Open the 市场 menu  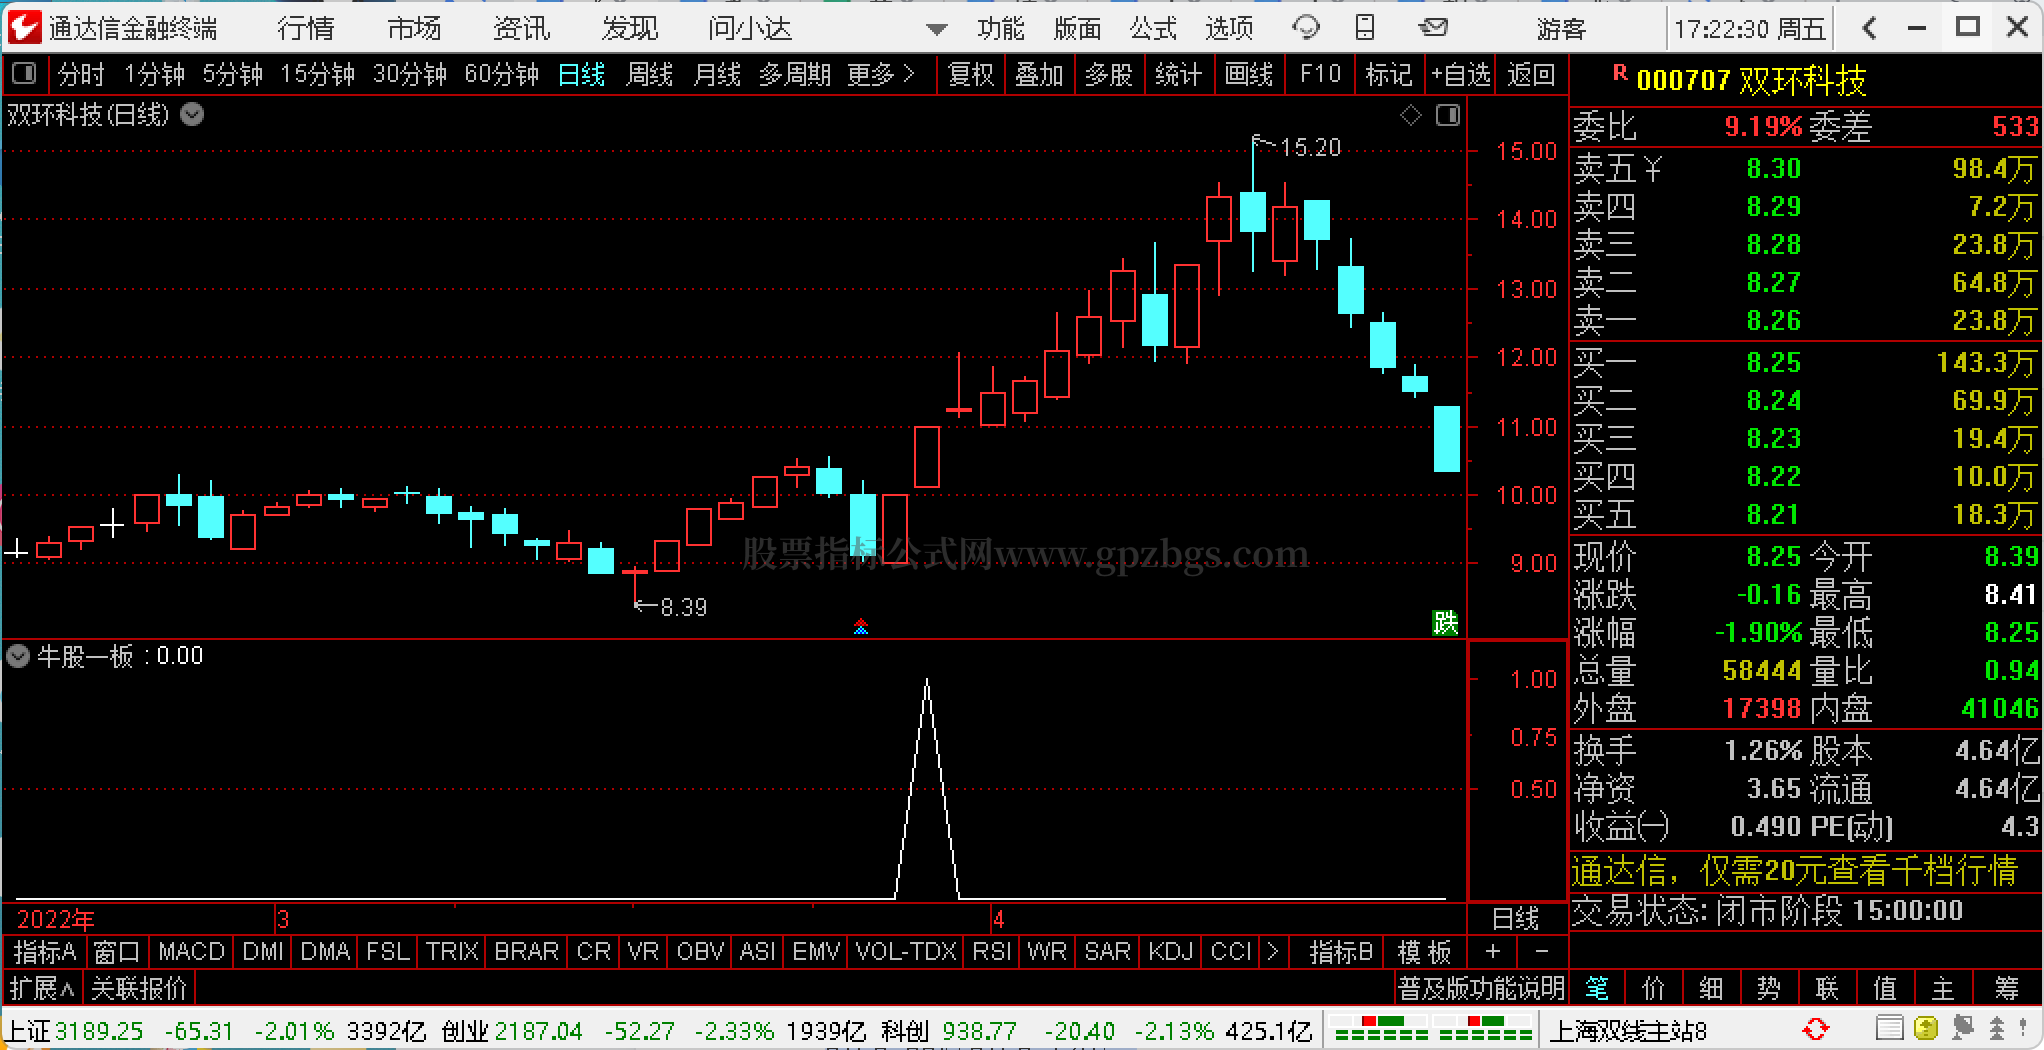point(414,28)
